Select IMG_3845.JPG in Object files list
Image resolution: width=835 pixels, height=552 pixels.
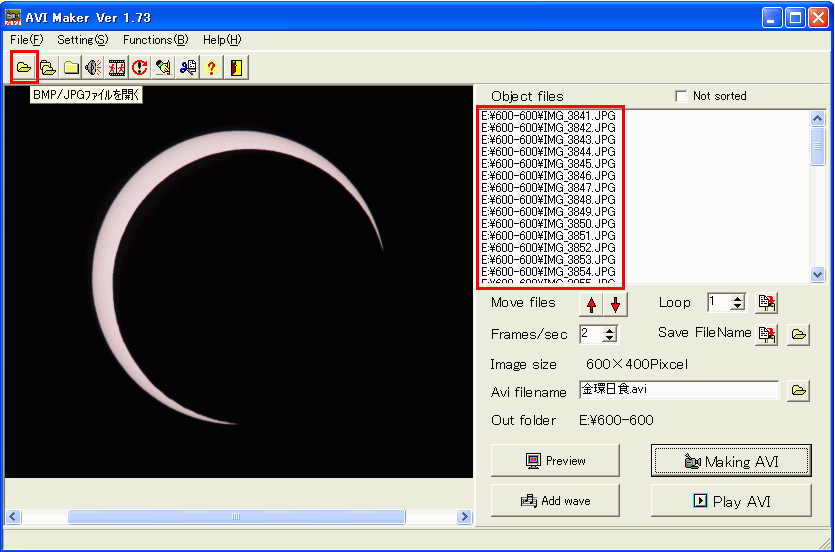[x=548, y=164]
